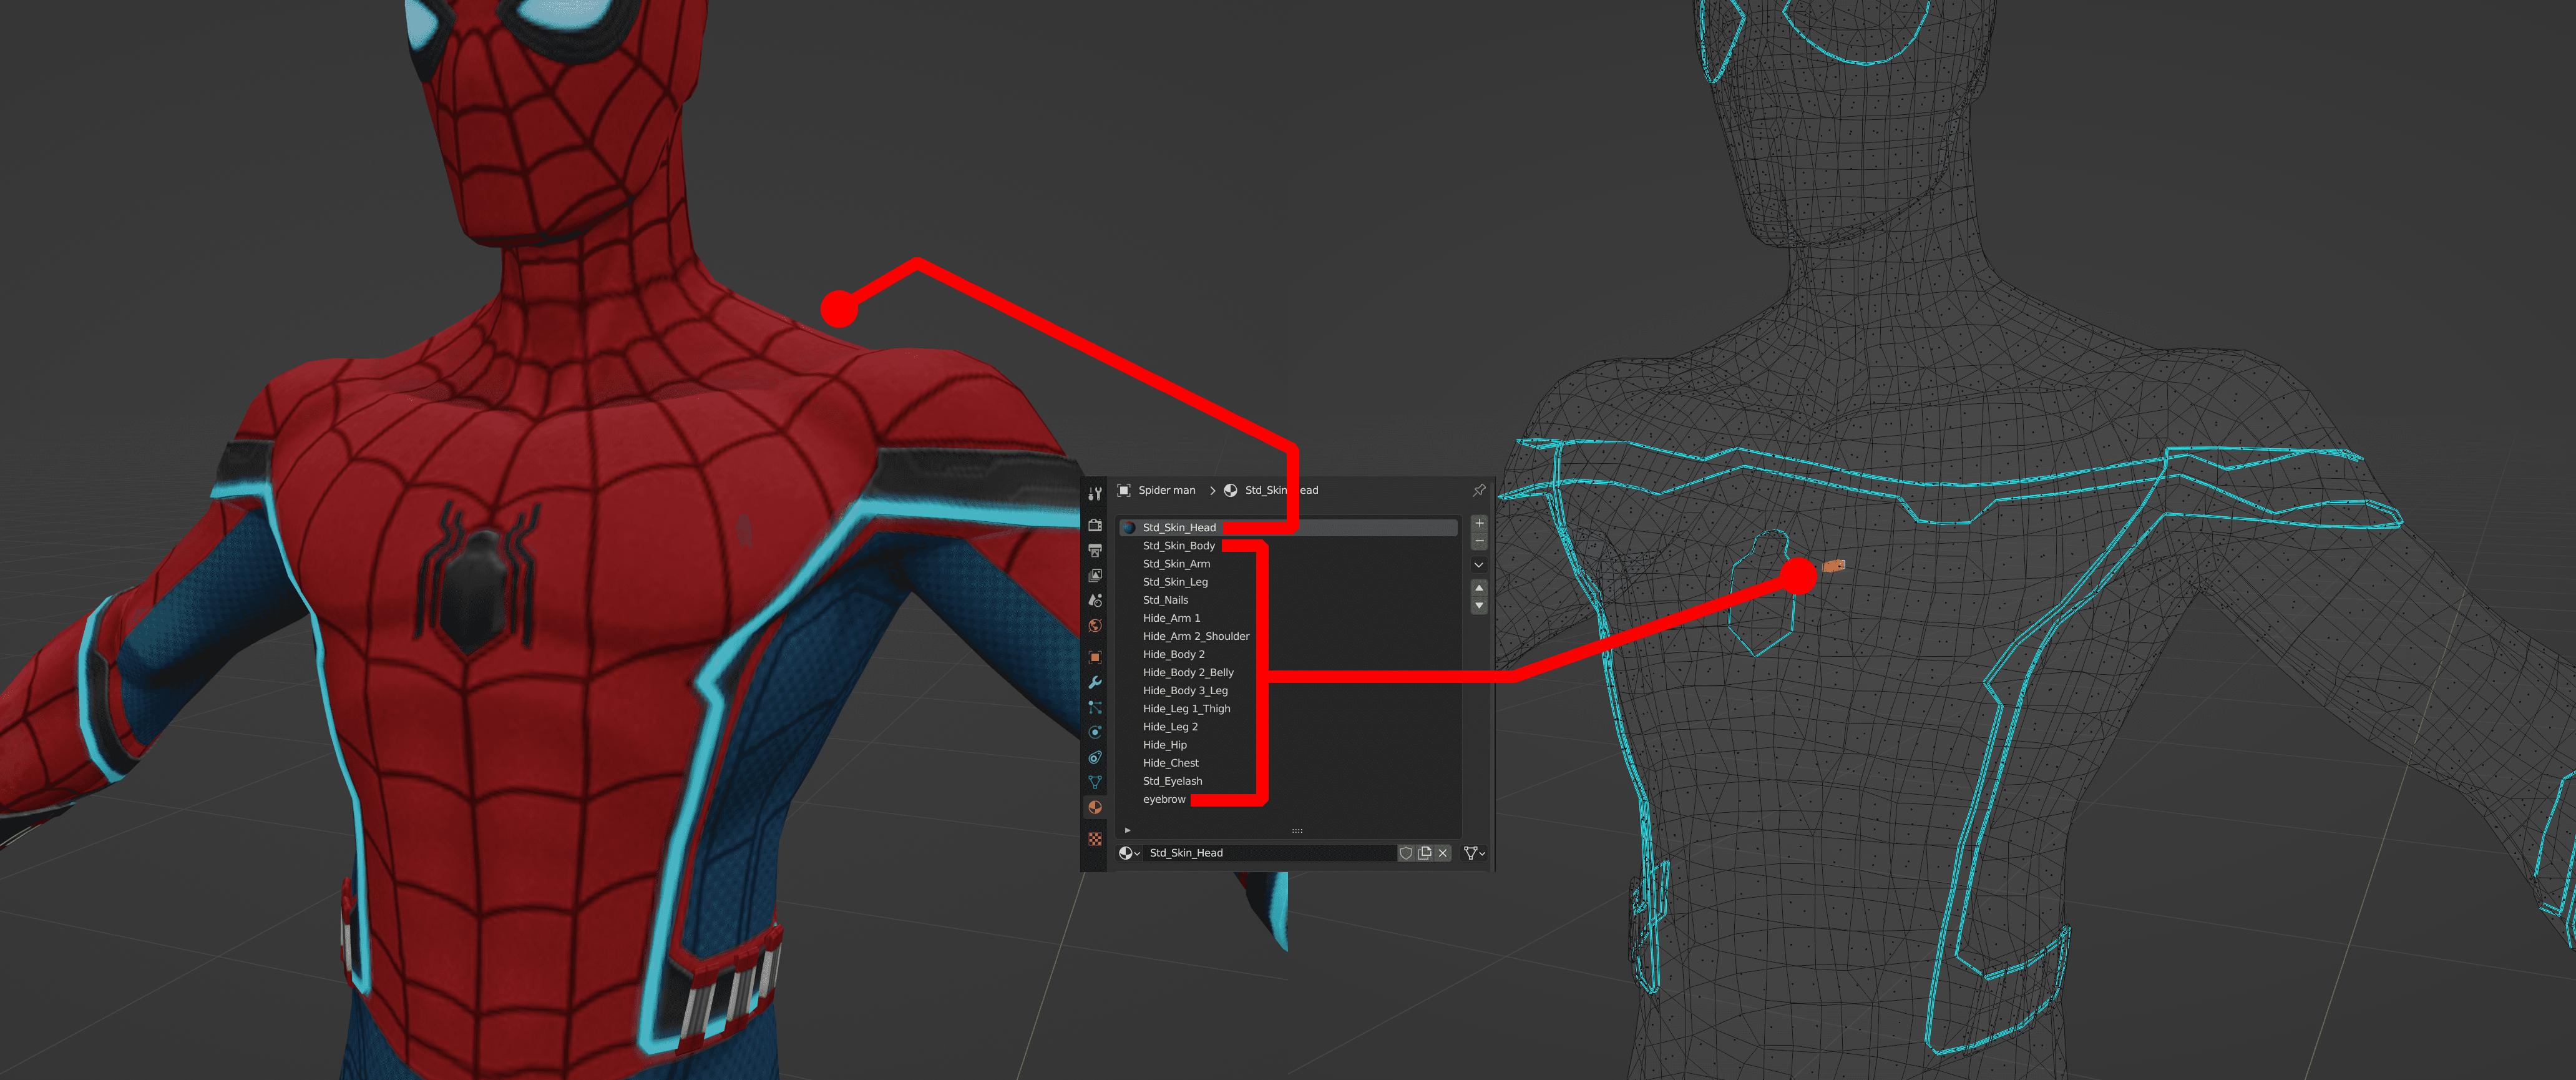Image resolution: width=2576 pixels, height=1080 pixels.
Task: Open the Modifiers wrench tab
Action: pos(1095,682)
